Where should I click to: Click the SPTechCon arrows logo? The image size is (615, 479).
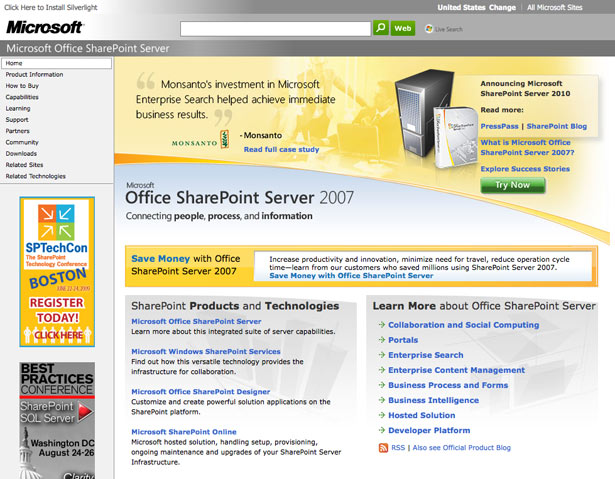56,222
